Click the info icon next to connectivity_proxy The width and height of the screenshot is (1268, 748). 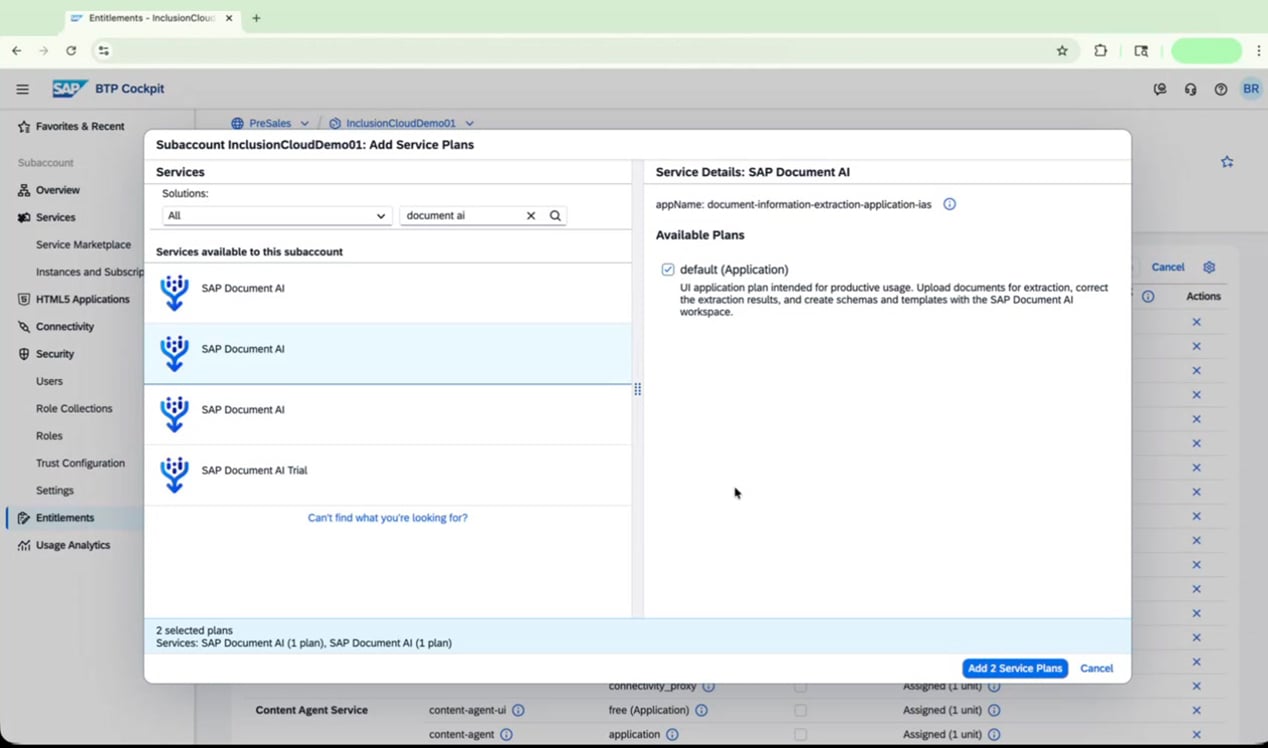pyautogui.click(x=708, y=687)
